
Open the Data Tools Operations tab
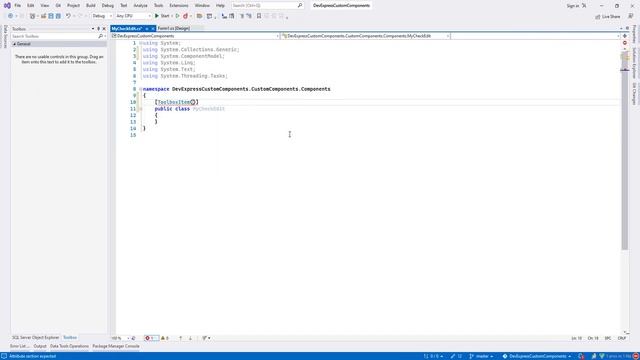69,346
